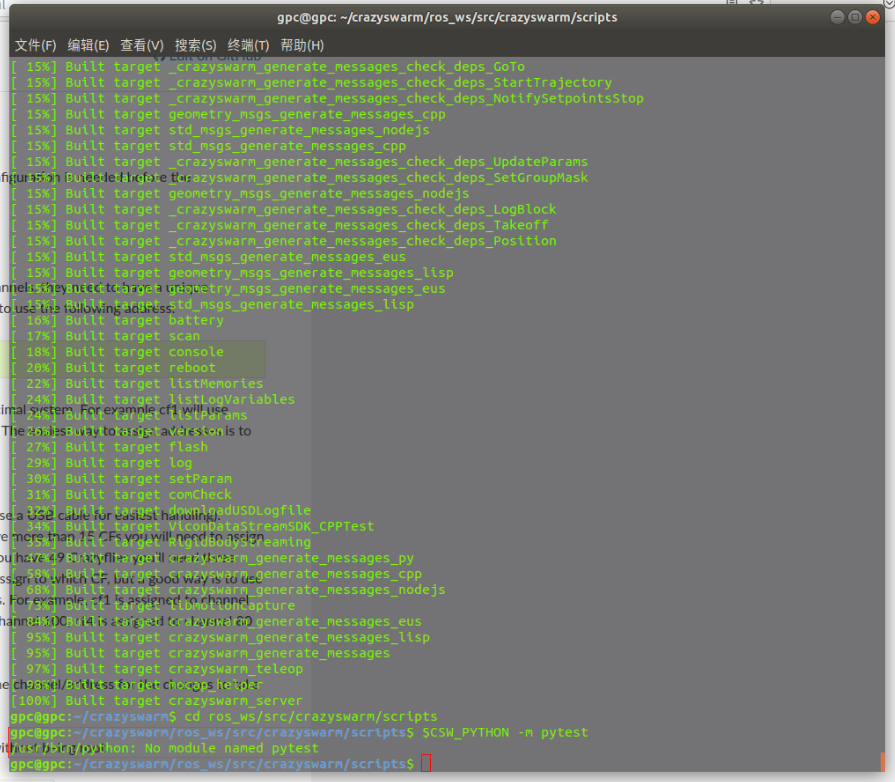Click the "[100%] Built target crazyswarm_server" line

point(156,701)
